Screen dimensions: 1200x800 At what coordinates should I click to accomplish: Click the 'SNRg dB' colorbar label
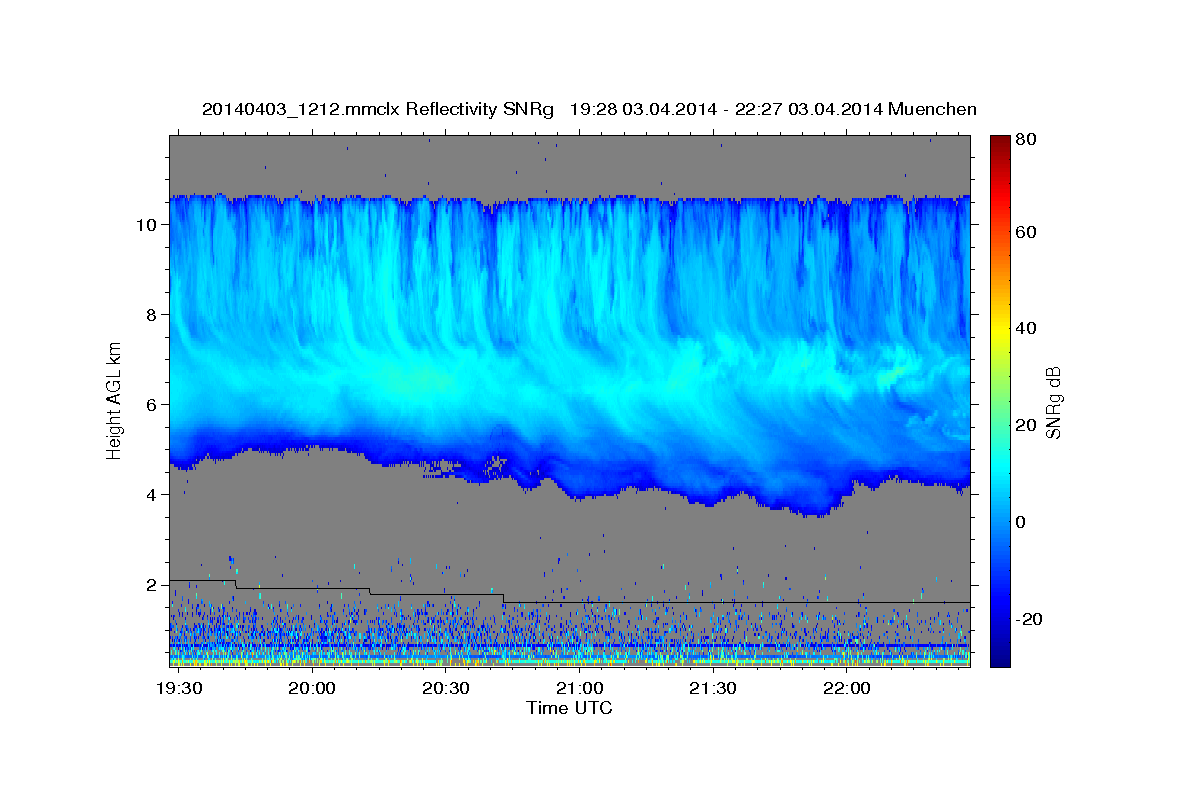pos(1053,402)
